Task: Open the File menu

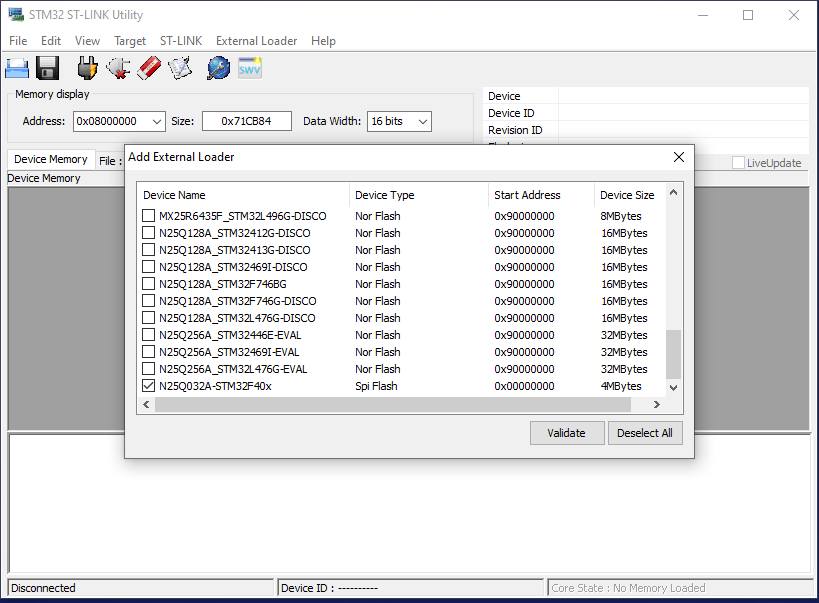Action: coord(18,41)
